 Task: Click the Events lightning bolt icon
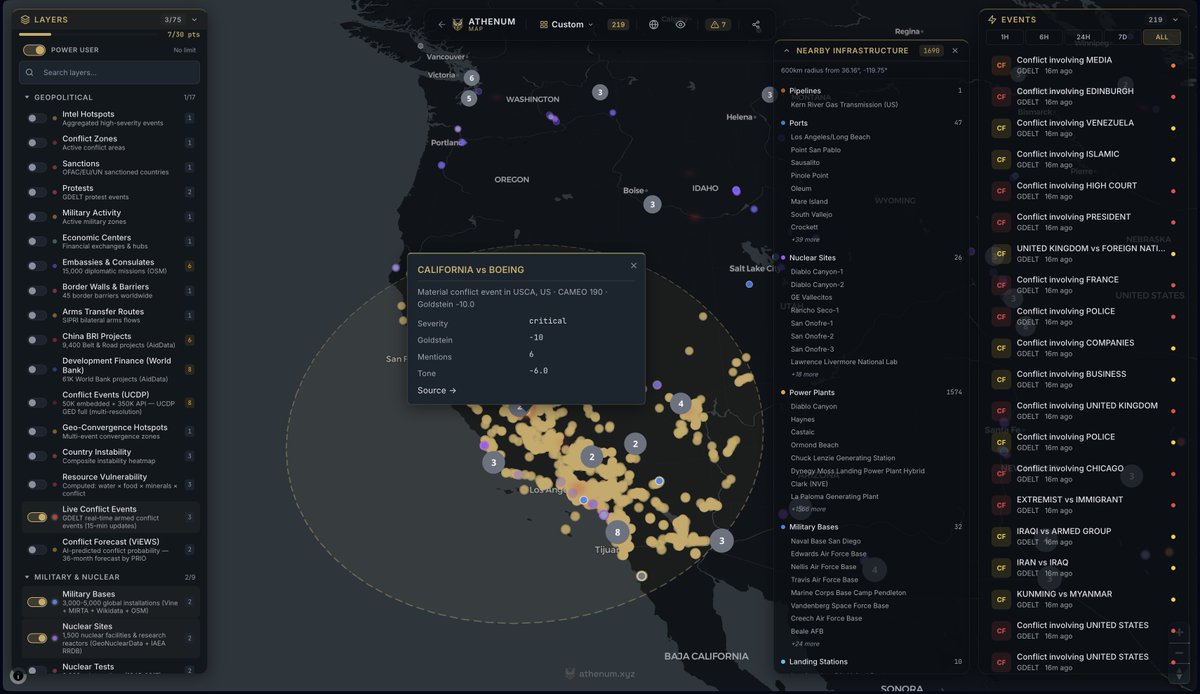[x=992, y=19]
